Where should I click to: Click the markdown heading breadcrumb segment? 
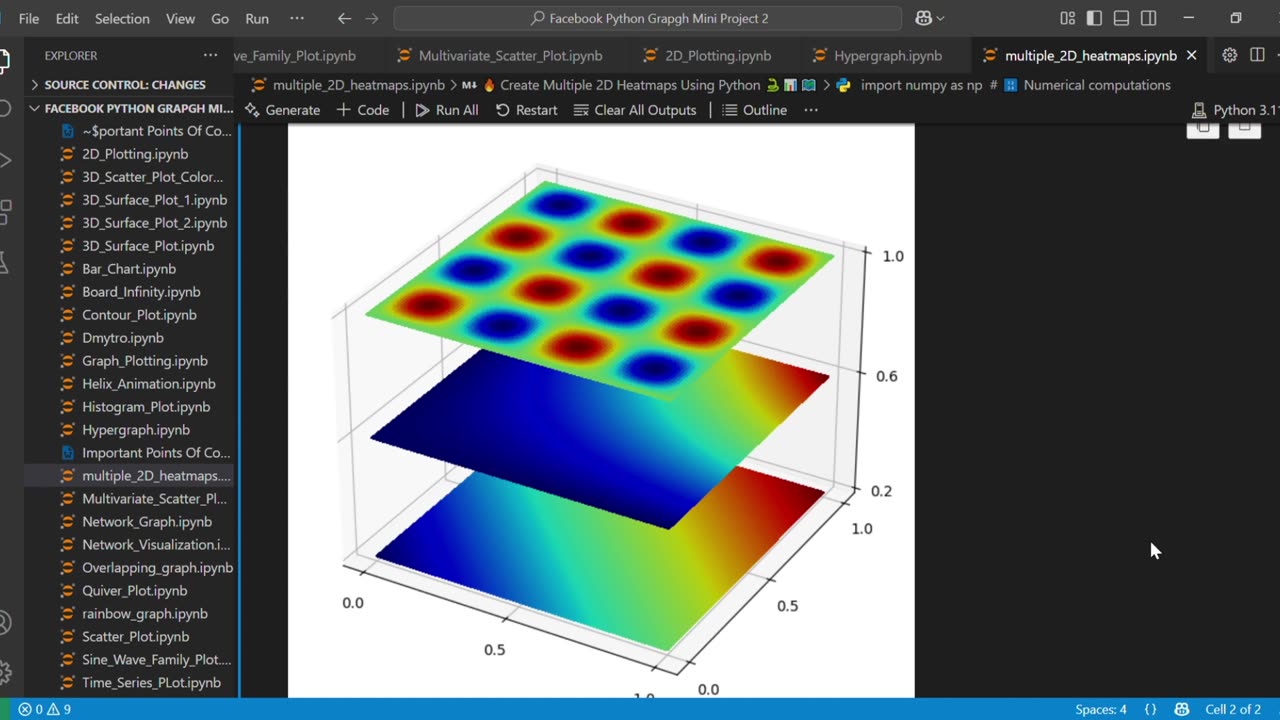point(638,85)
